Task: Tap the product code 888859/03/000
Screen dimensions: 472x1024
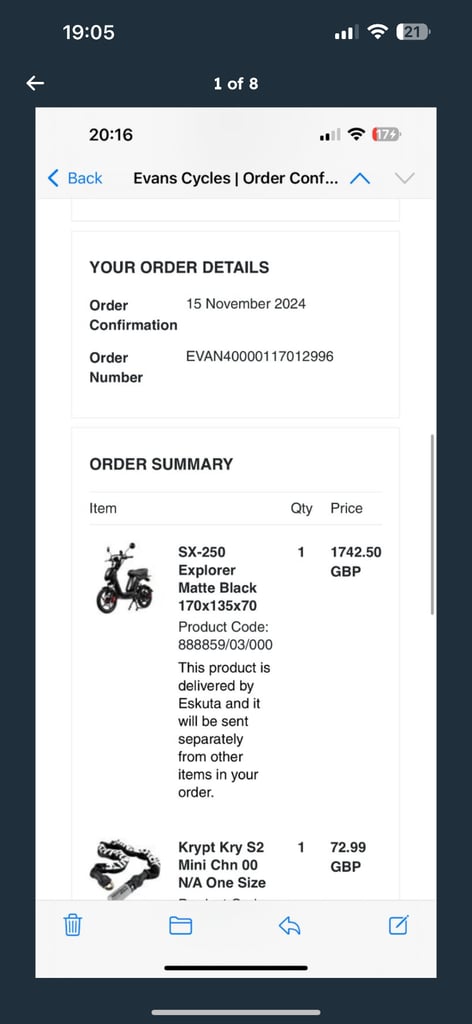Action: tap(225, 645)
